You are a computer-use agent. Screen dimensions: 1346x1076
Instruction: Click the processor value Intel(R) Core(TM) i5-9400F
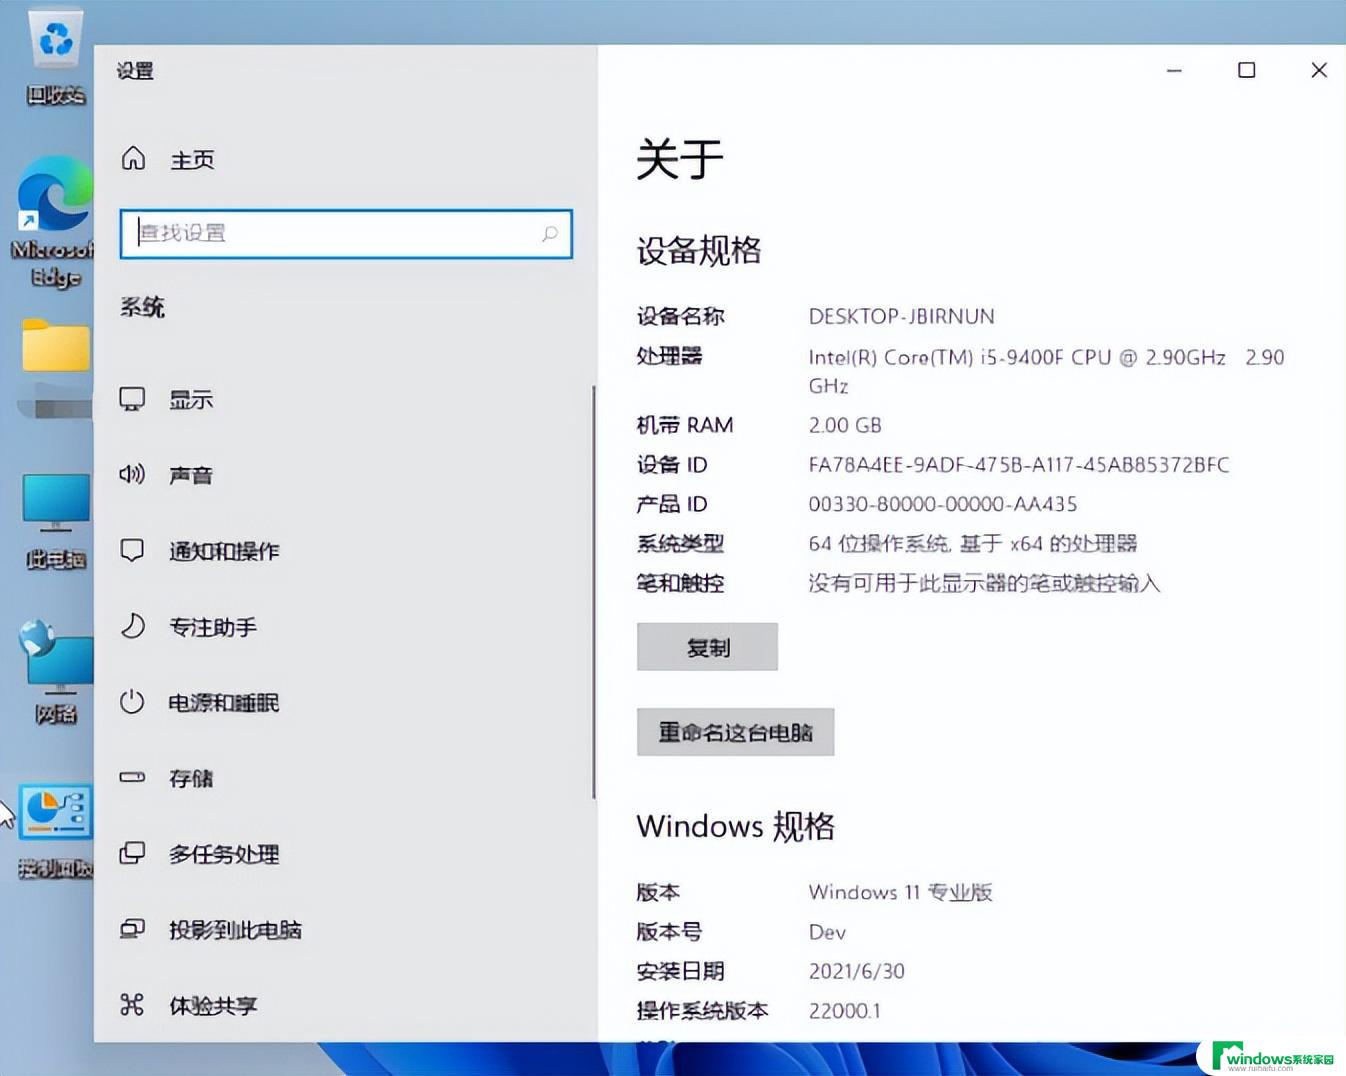[x=1046, y=371]
